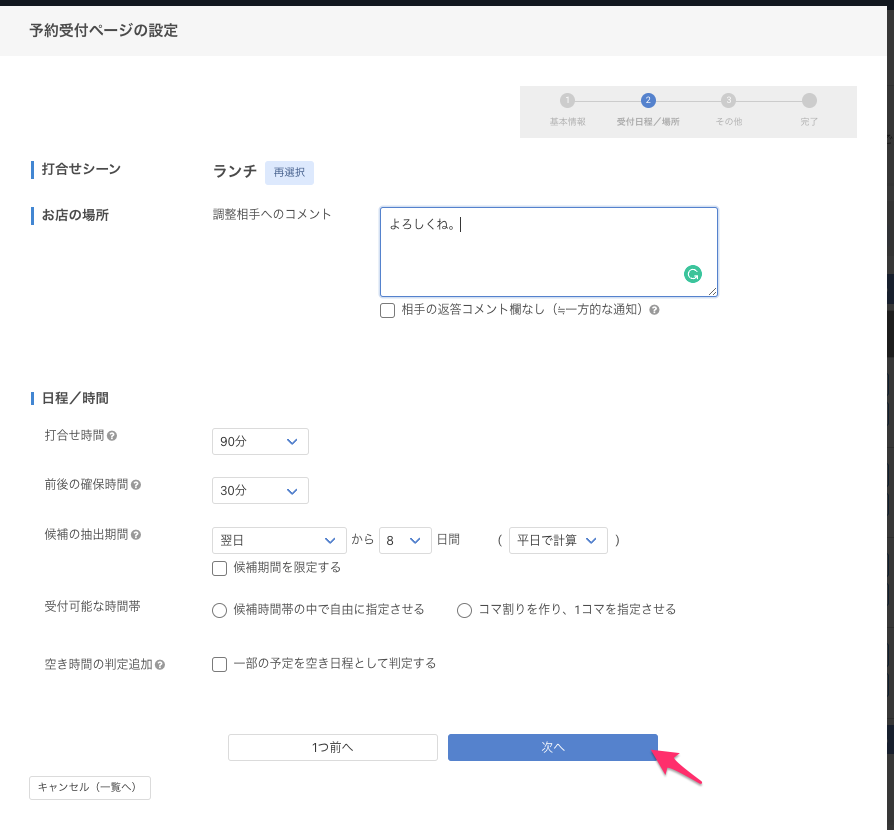Open the 平日で計算 dropdown
894x830 pixels.
point(558,540)
